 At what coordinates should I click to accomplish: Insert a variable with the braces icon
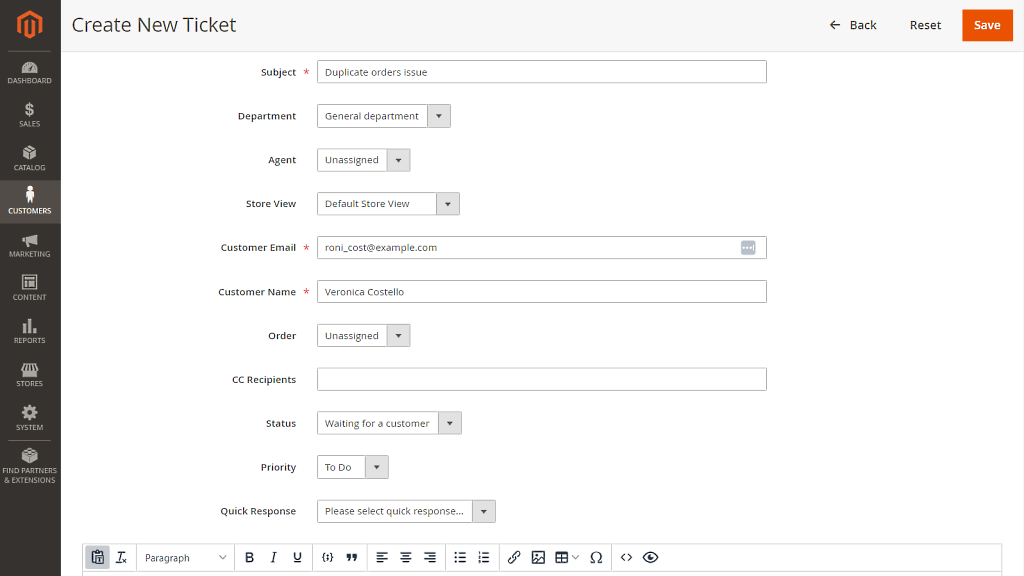[x=328, y=557]
